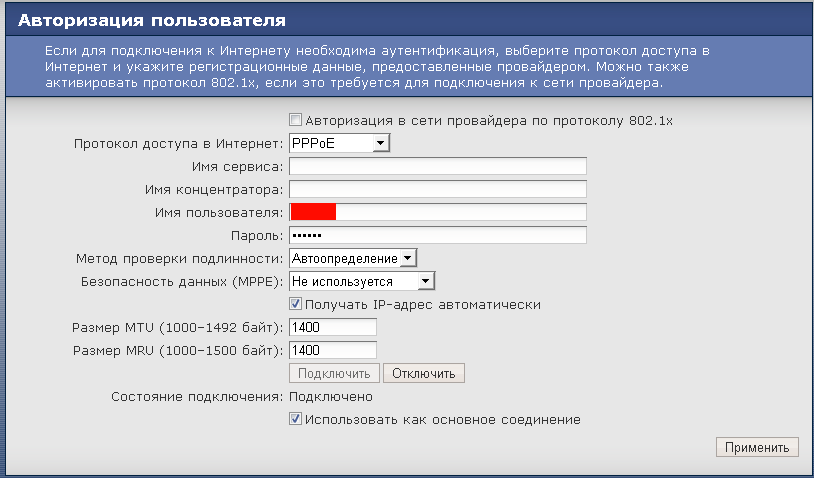The width and height of the screenshot is (814, 478).
Task: Enable 802.1x provider network authorization checkbox
Action: click(x=295, y=120)
